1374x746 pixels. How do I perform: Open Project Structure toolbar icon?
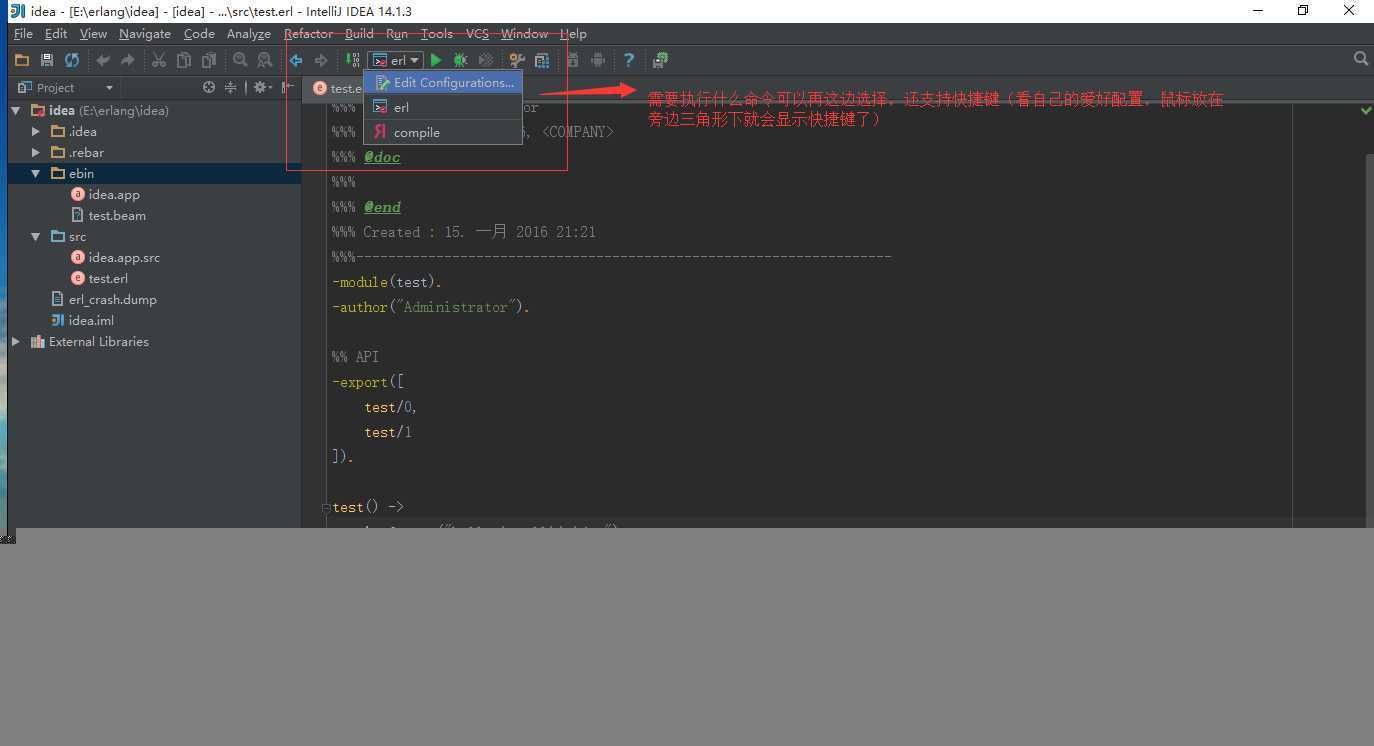pyautogui.click(x=542, y=60)
